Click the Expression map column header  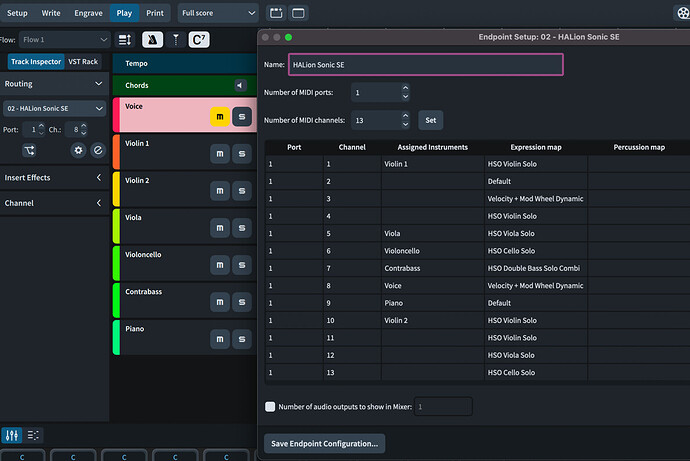[536, 147]
